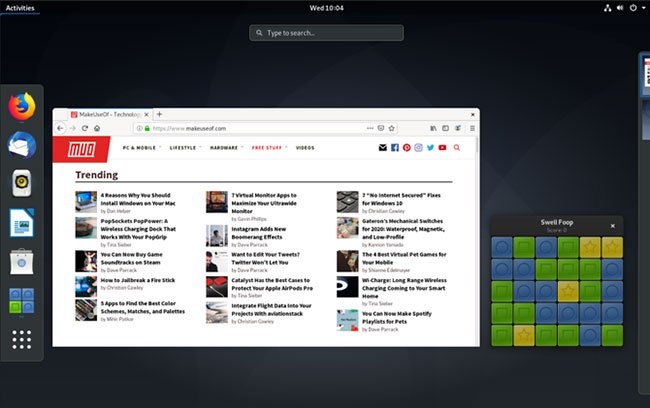
Task: Open 'The 4 Best Virtual Pet Games' article
Action: [x=404, y=258]
